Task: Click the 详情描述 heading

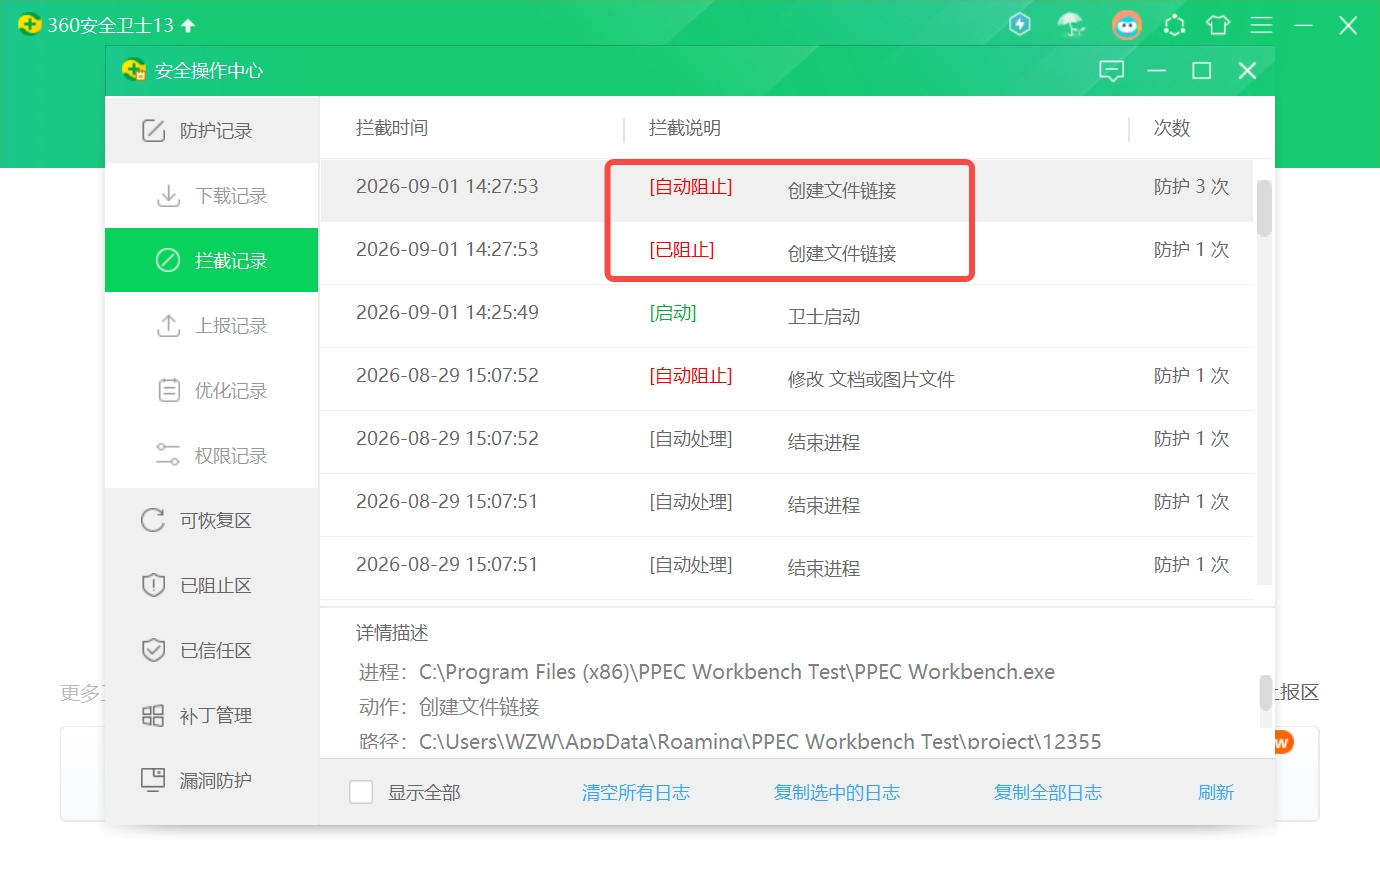Action: click(392, 633)
